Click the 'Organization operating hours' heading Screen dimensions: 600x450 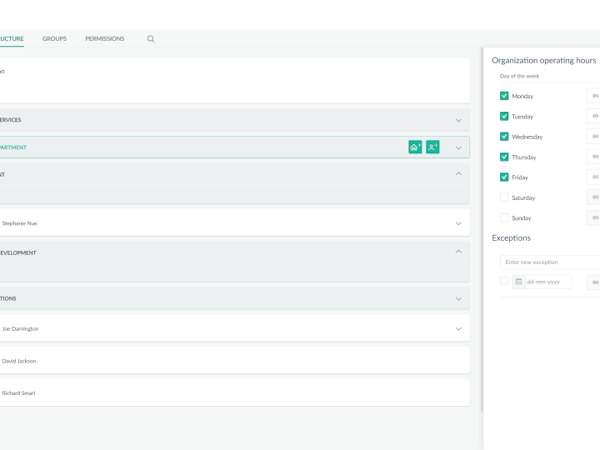pos(544,60)
